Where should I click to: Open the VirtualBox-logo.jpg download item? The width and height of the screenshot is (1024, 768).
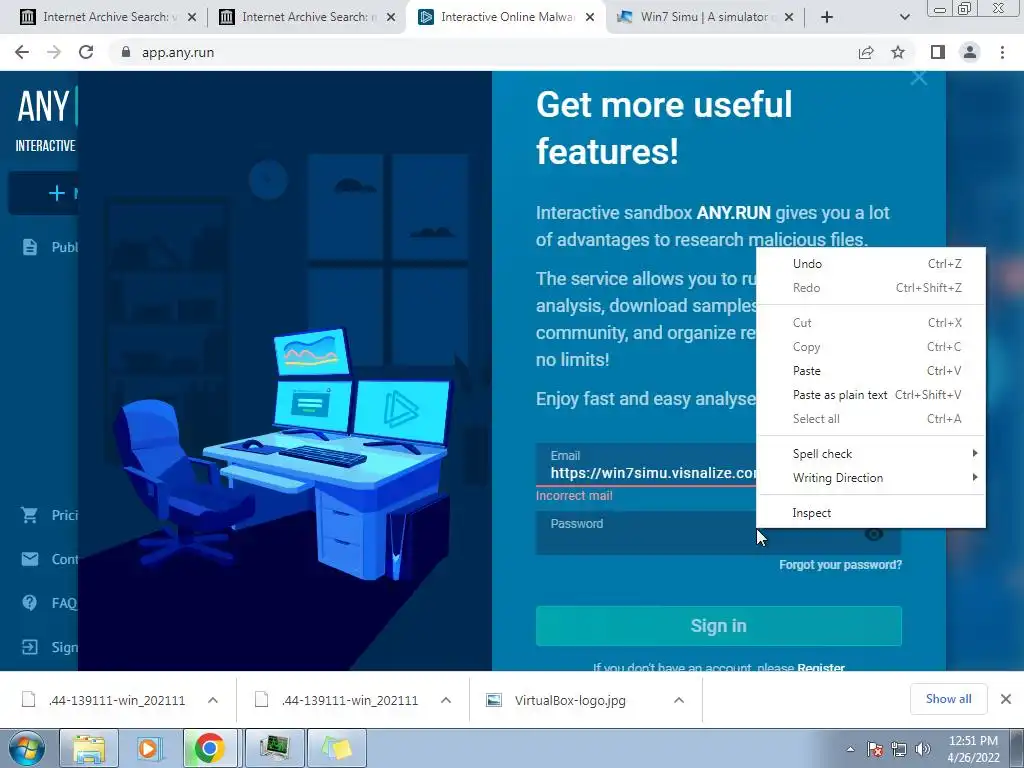pyautogui.click(x=569, y=700)
